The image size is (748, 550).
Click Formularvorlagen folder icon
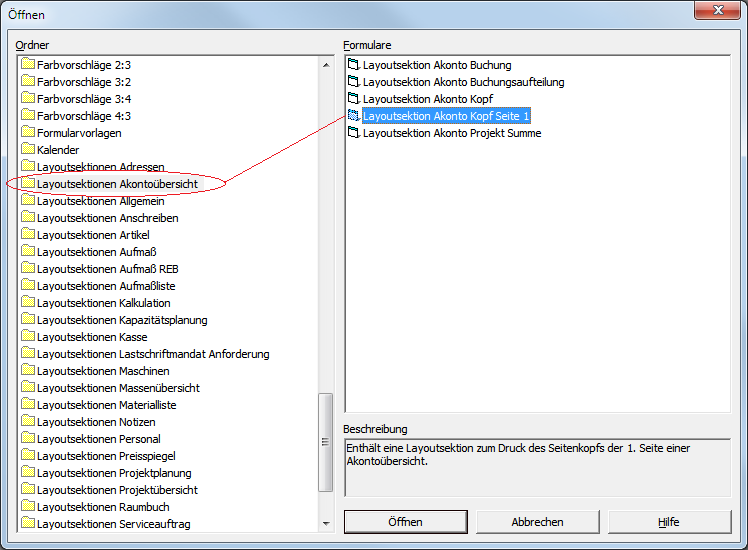[x=28, y=132]
